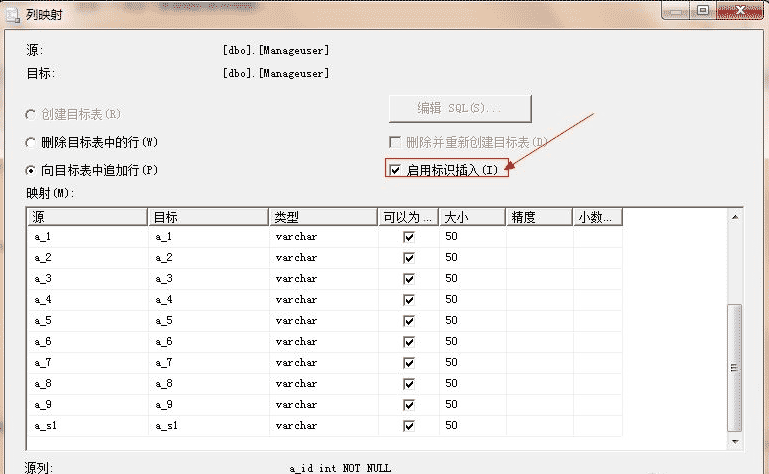769x474 pixels.
Task: Toggle nullable checkbox in a_5 row
Action: click(x=409, y=321)
